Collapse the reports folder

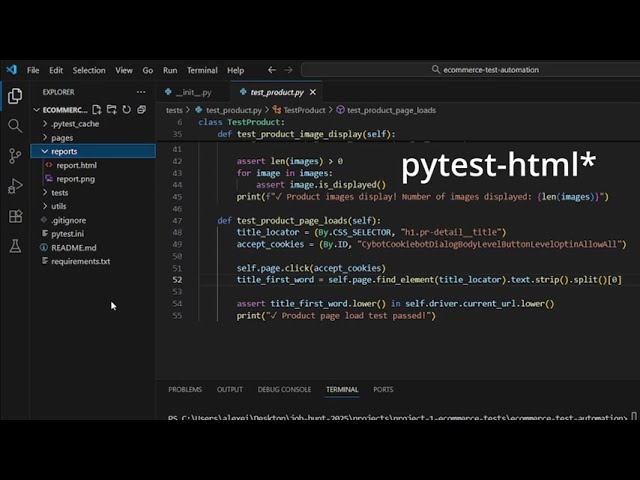click(x=44, y=151)
